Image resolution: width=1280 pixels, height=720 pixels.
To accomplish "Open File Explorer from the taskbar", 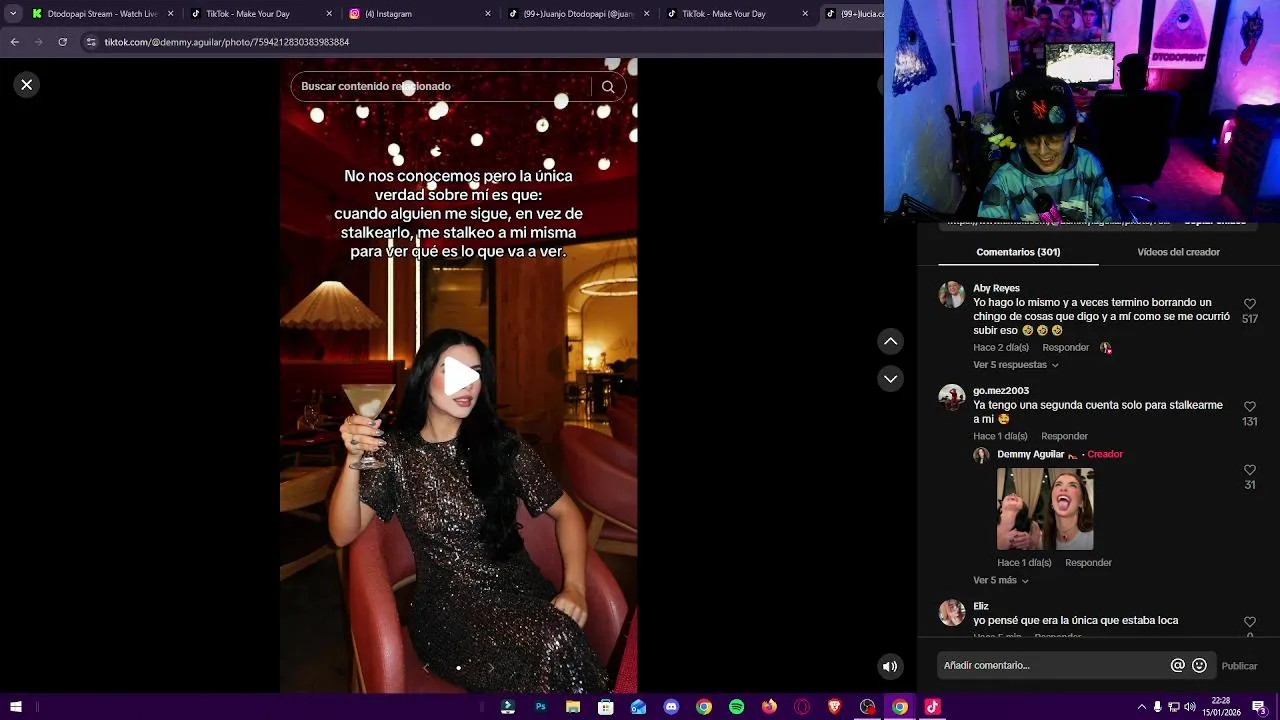I will coord(573,707).
